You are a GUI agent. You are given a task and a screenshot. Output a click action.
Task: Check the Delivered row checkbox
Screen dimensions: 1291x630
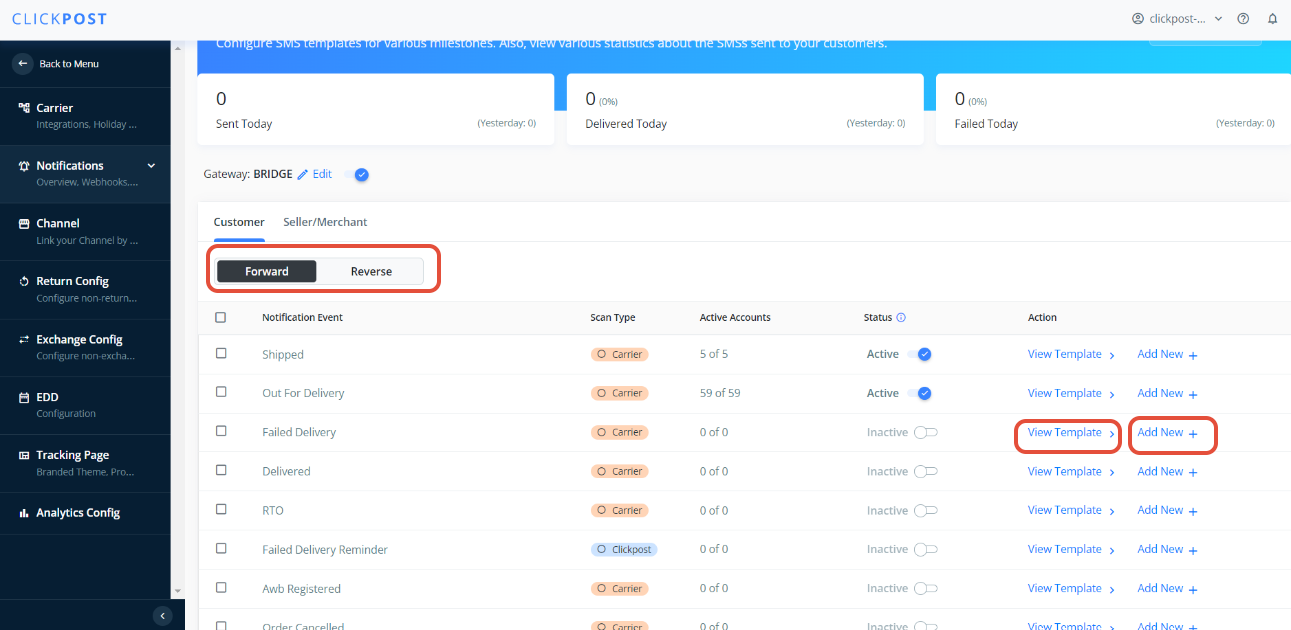click(x=221, y=470)
